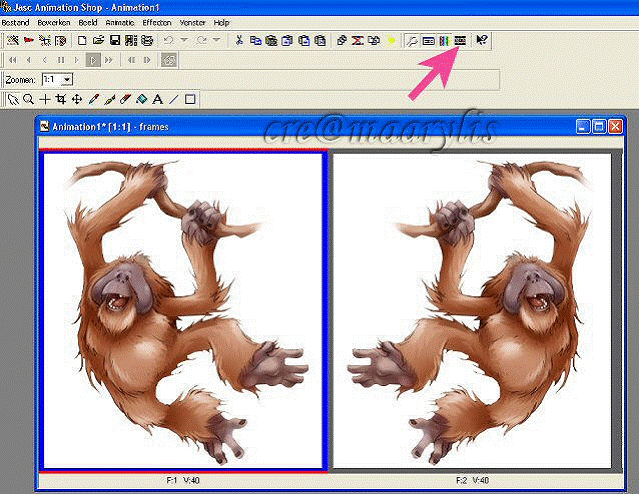Open the Bestand menu
Screen dimensions: 639x494
pyautogui.click(x=15, y=23)
